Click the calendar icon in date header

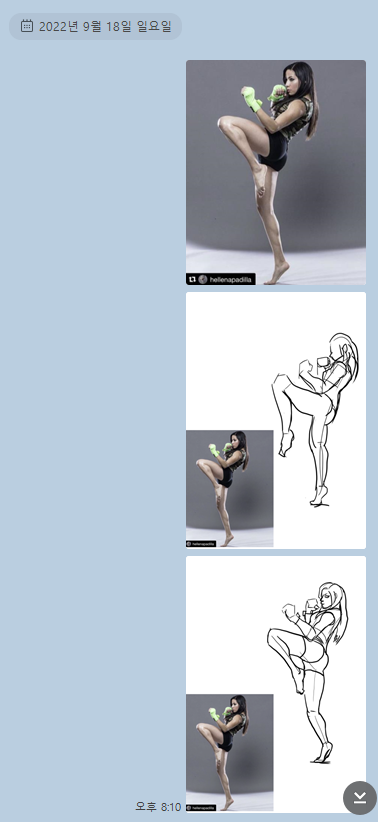click(x=27, y=26)
